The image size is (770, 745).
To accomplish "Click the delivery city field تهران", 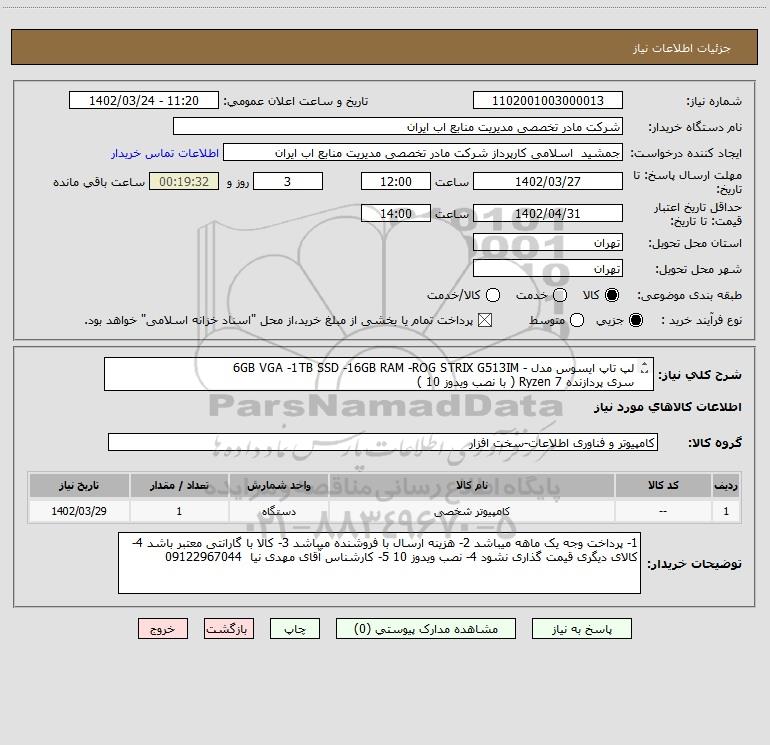I will pyautogui.click(x=548, y=268).
